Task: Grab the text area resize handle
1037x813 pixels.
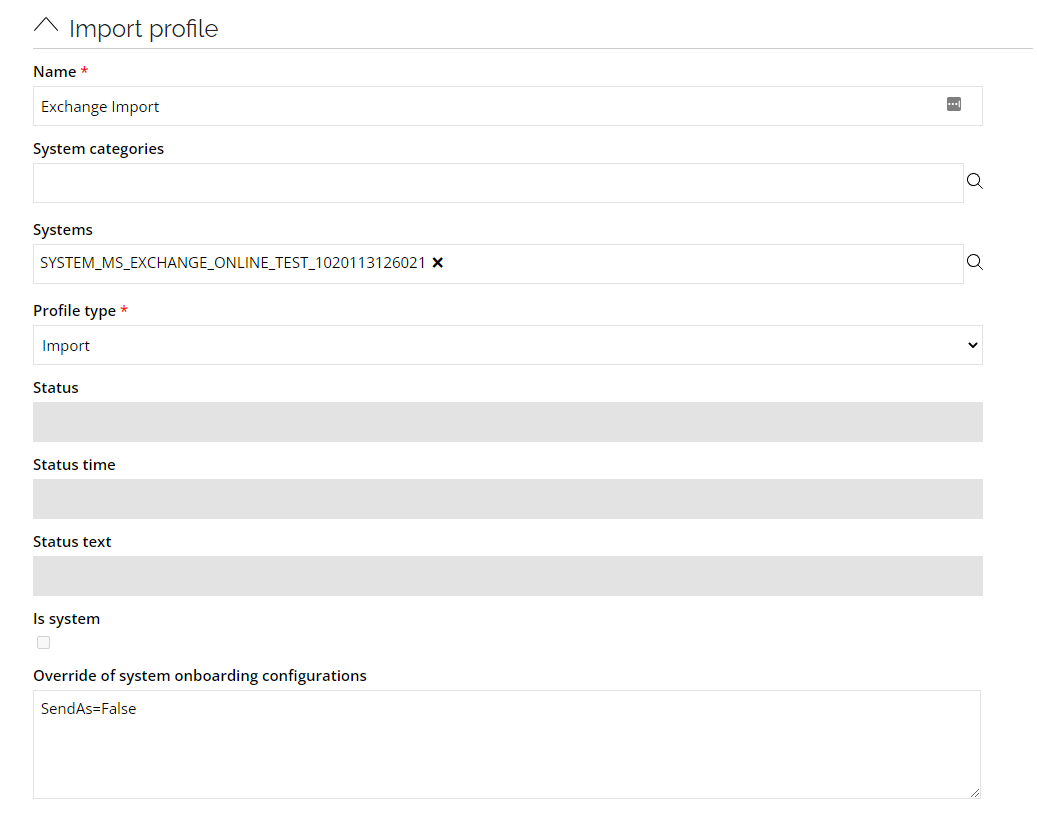Action: [x=974, y=792]
